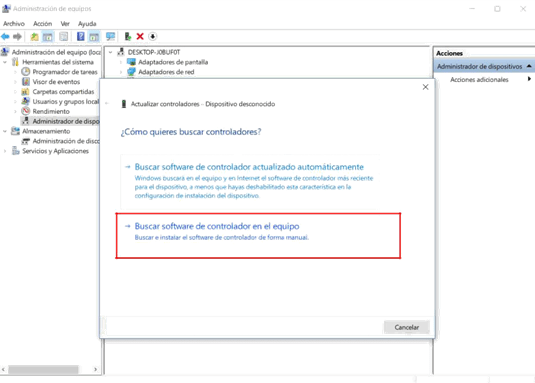The height and width of the screenshot is (383, 535).
Task: Click the Servicios y Aplicaciones icon
Action: pyautogui.click(x=15, y=151)
